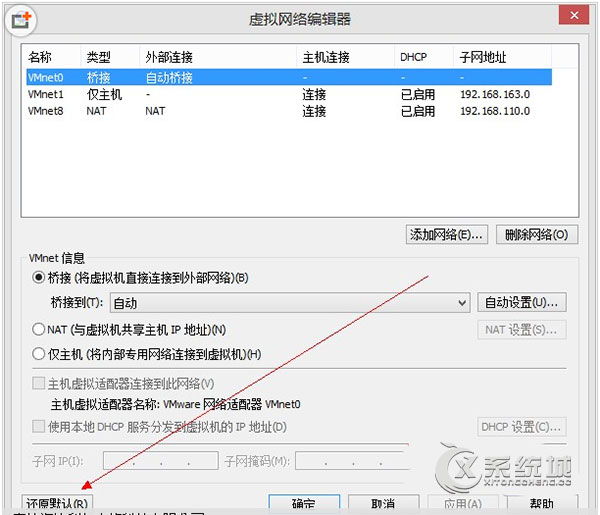Select the 桥接 radio button
Viewport: 600px width, 515px height.
click(x=39, y=277)
